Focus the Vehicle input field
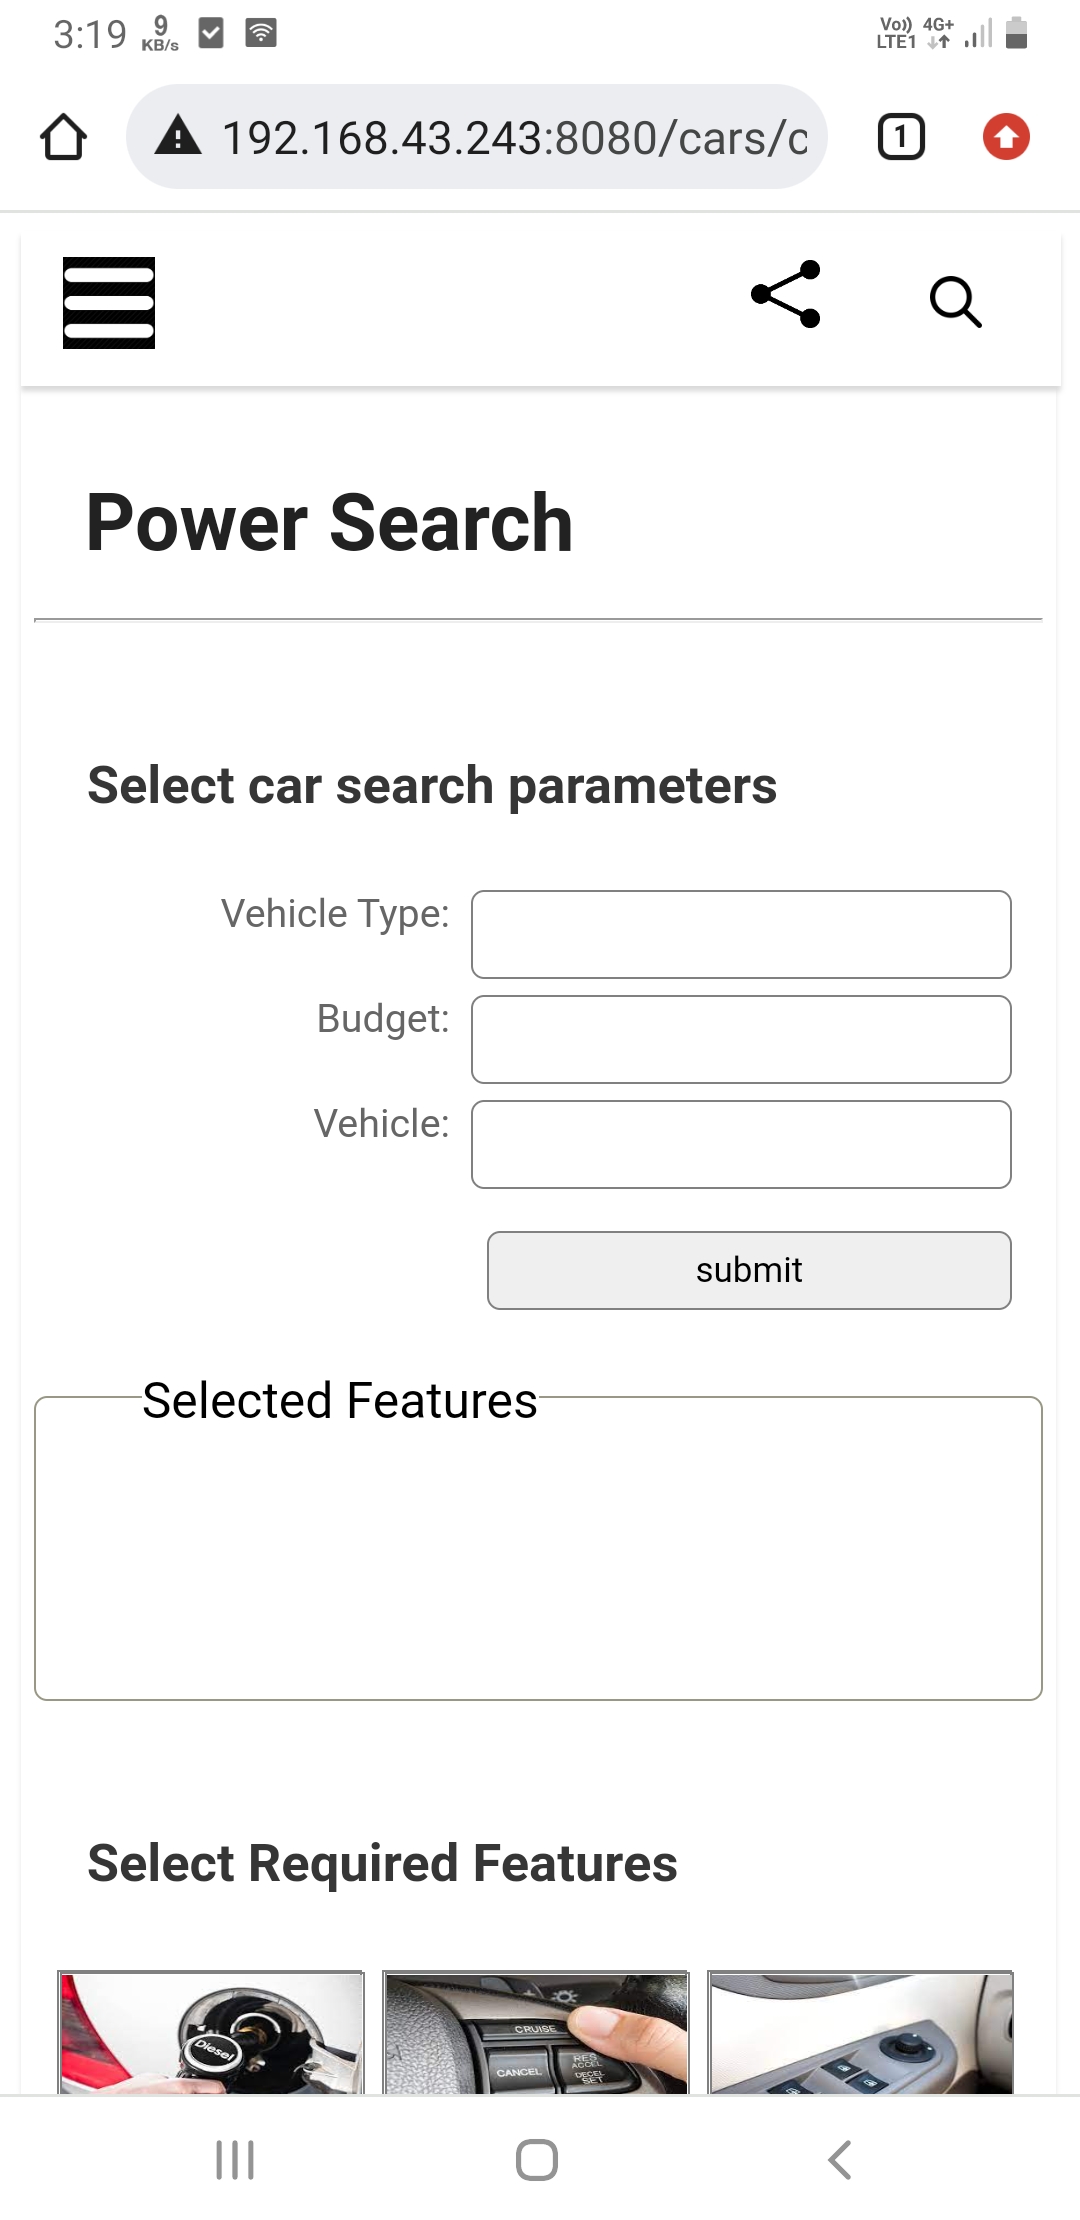 pos(741,1144)
